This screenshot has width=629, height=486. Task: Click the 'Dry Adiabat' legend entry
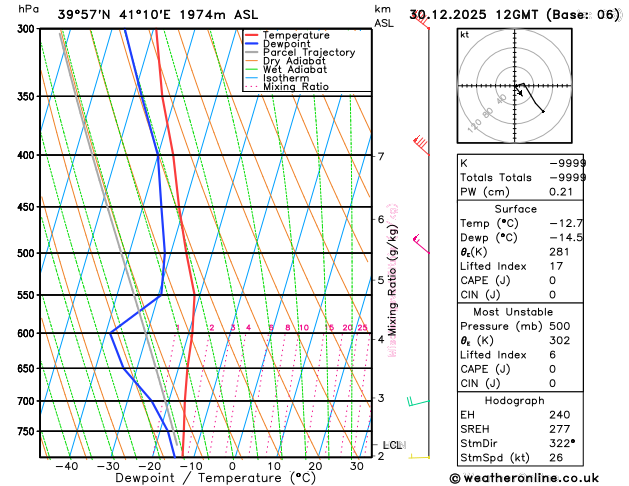pos(294,61)
